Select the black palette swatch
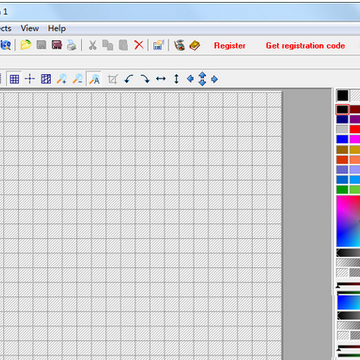 click(x=342, y=109)
